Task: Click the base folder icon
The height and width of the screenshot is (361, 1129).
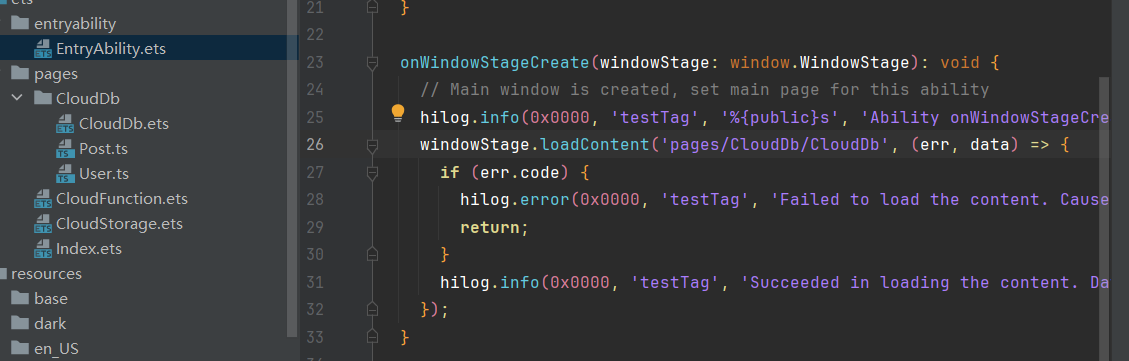Action: [20, 298]
